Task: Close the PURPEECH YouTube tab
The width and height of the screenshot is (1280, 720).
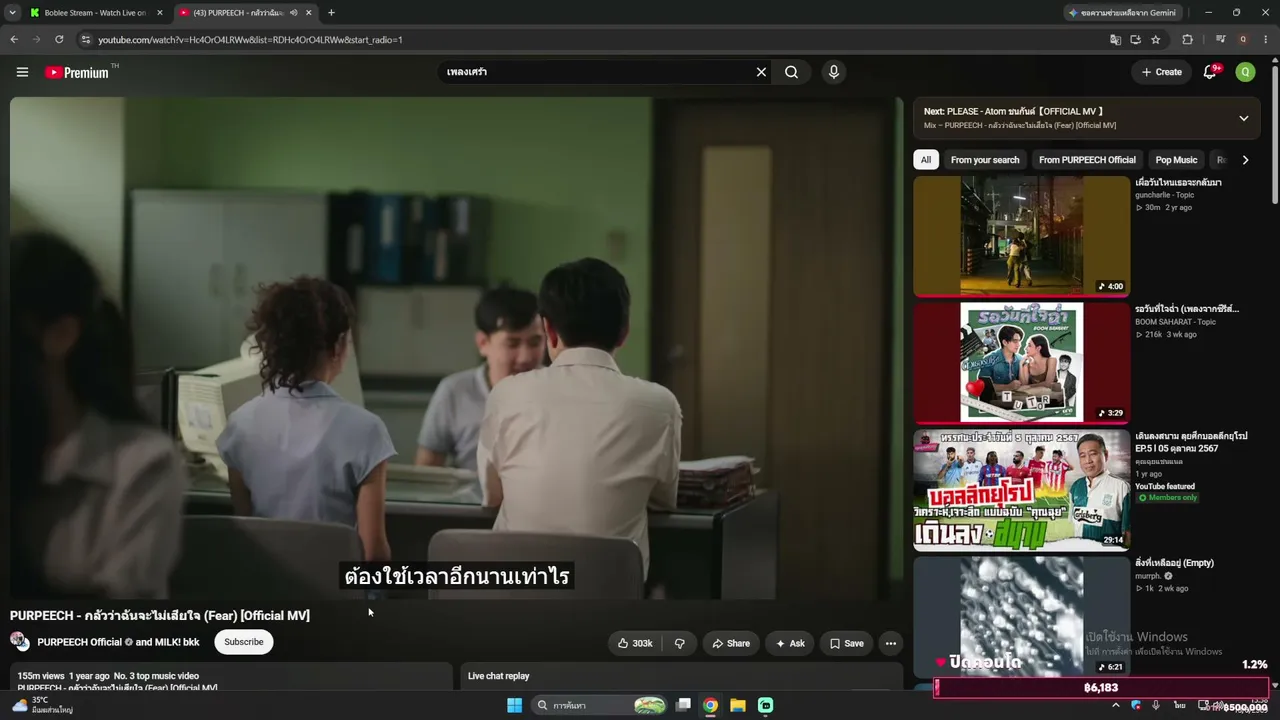Action: pyautogui.click(x=308, y=13)
